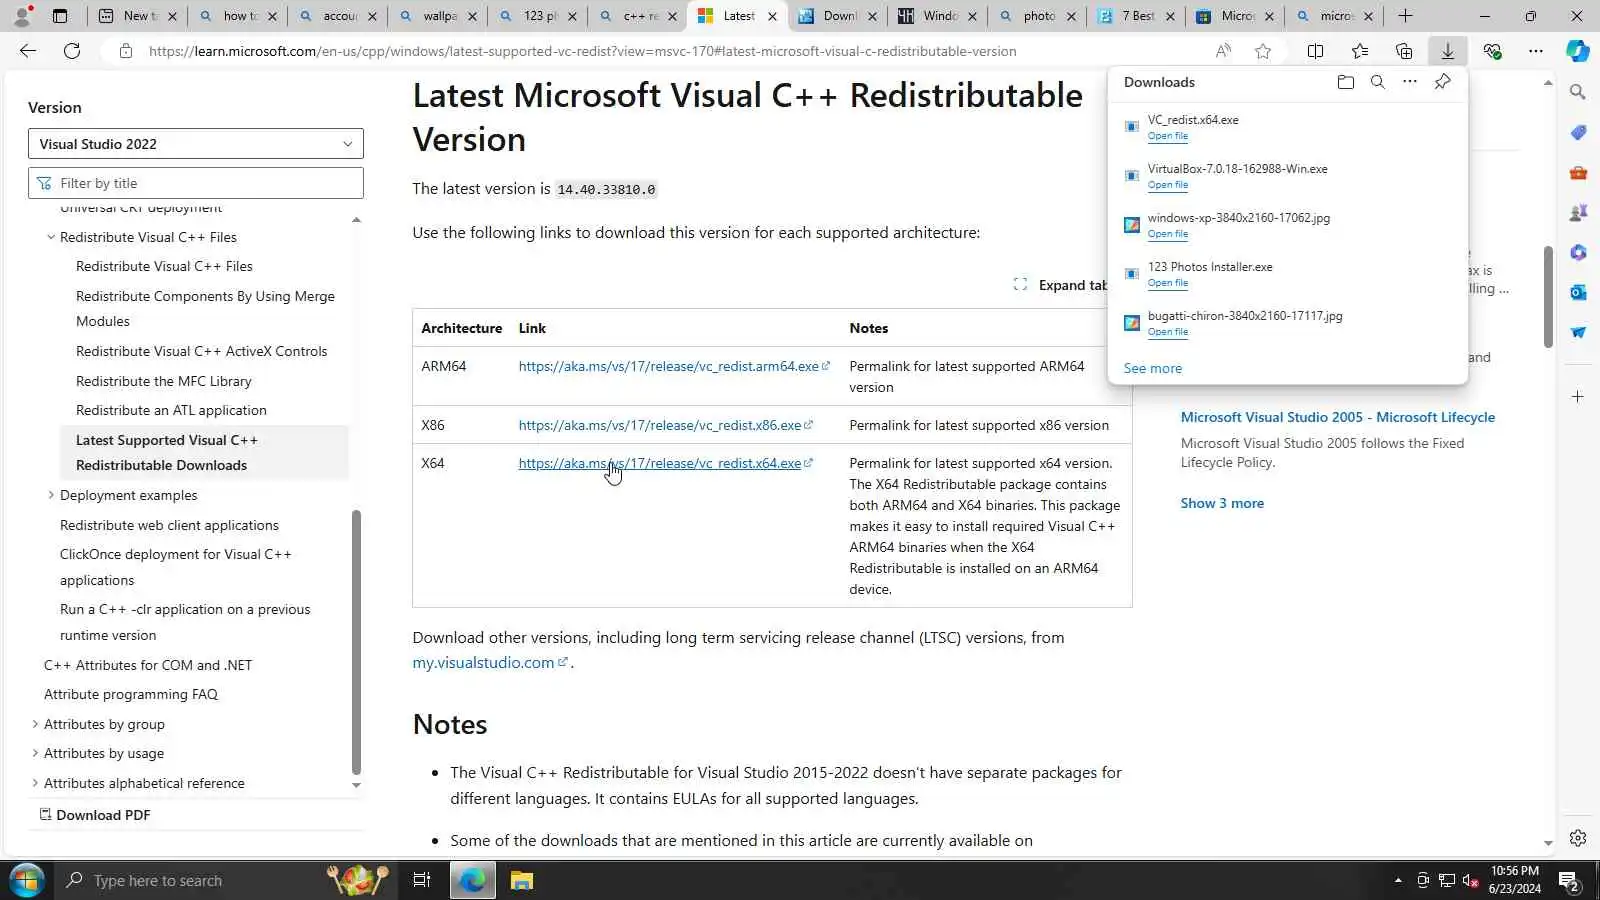Open Windows Start menu
The image size is (1600, 900).
point(26,880)
